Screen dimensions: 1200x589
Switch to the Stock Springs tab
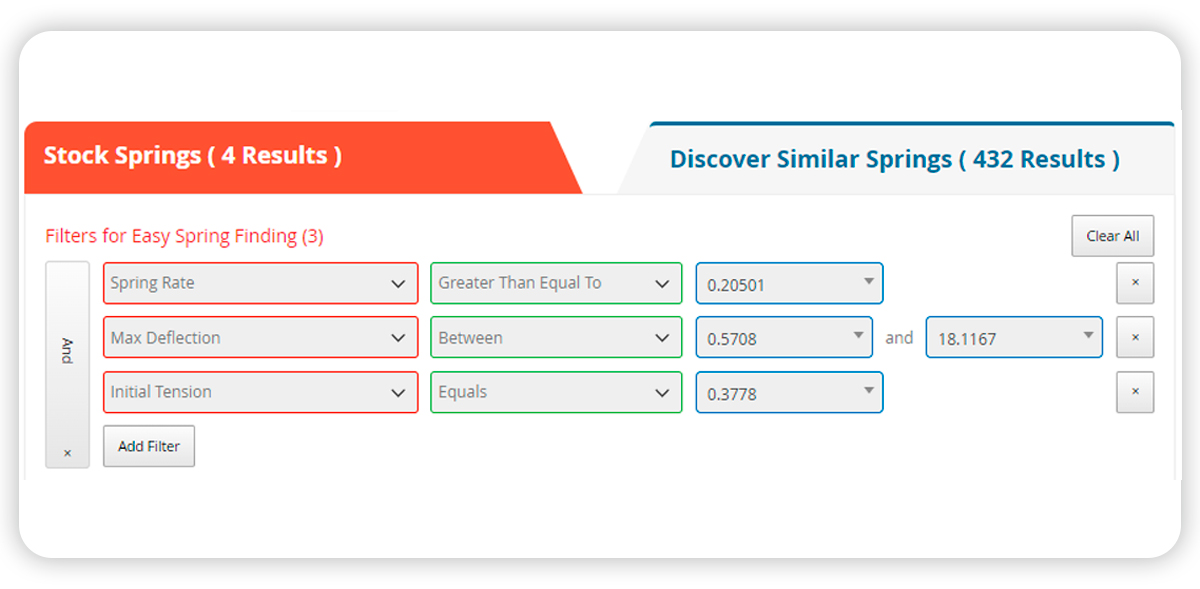coord(192,155)
